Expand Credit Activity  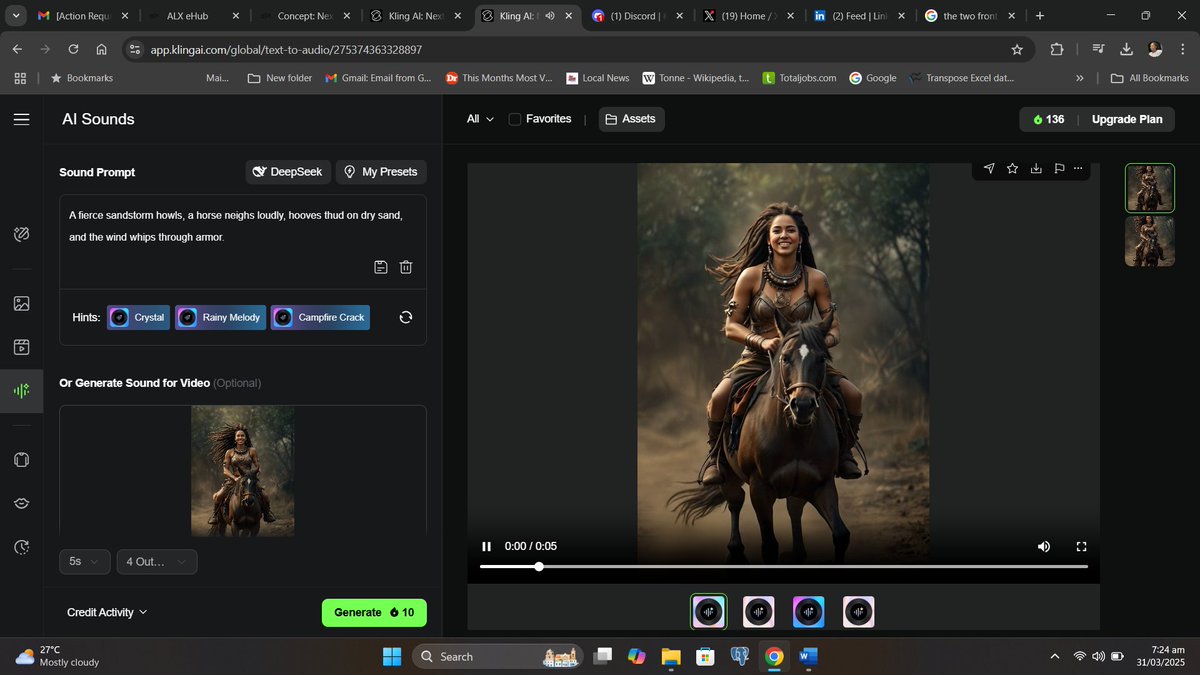pos(107,612)
